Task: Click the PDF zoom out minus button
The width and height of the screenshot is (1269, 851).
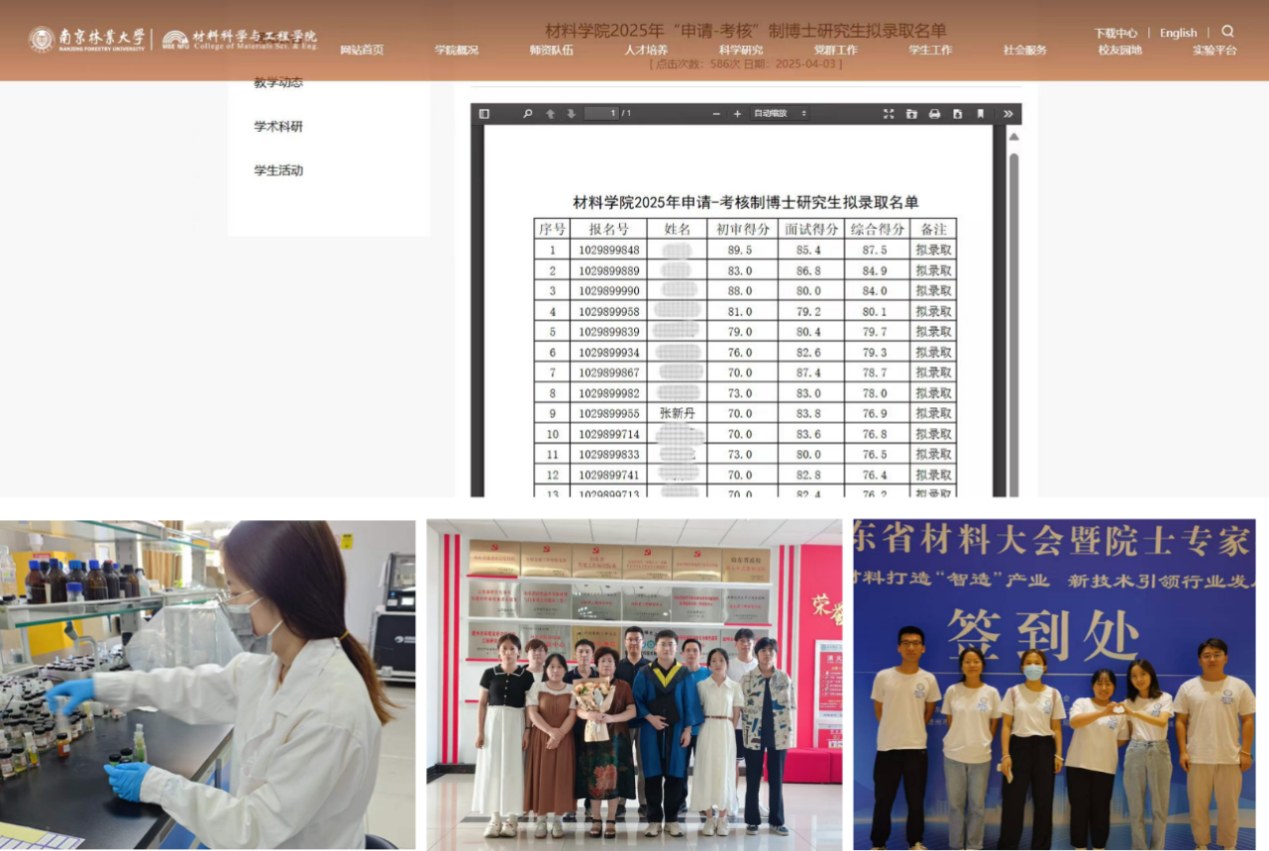Action: [x=716, y=114]
